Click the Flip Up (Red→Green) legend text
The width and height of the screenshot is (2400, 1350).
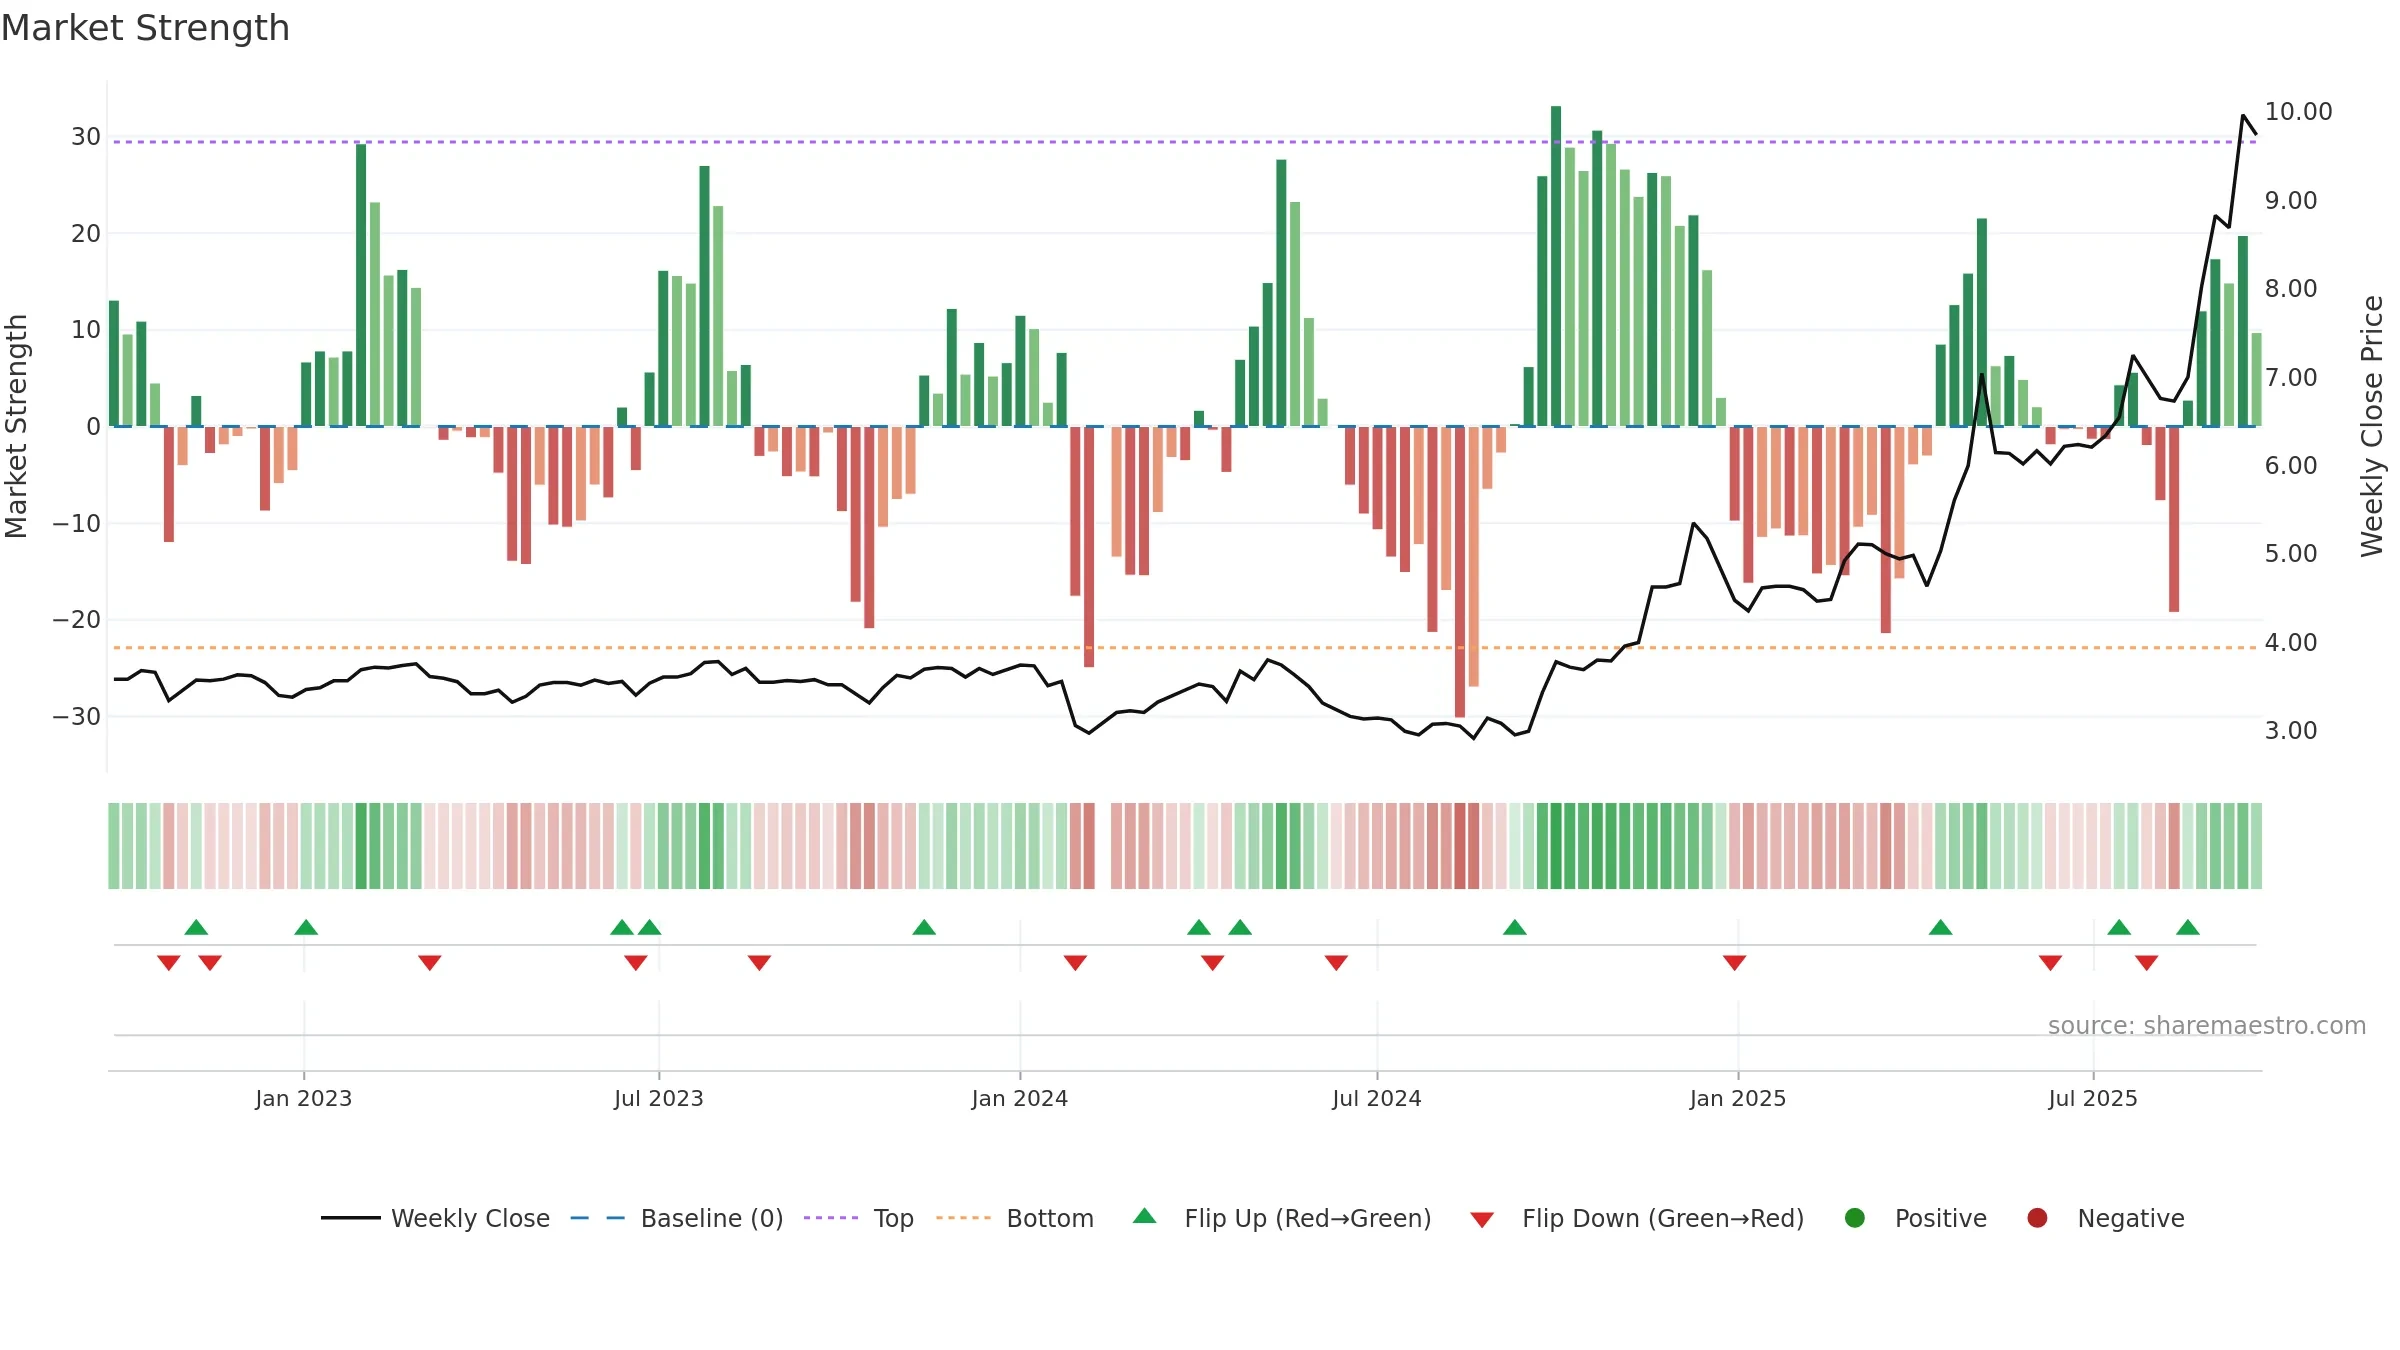[1307, 1218]
